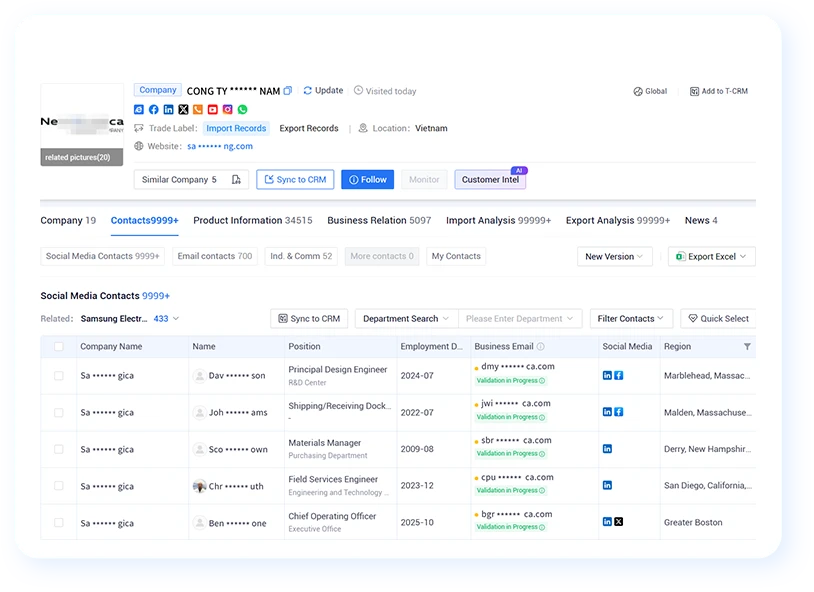Open the Business Relation 5097 tab
The image size is (814, 592).
379,221
